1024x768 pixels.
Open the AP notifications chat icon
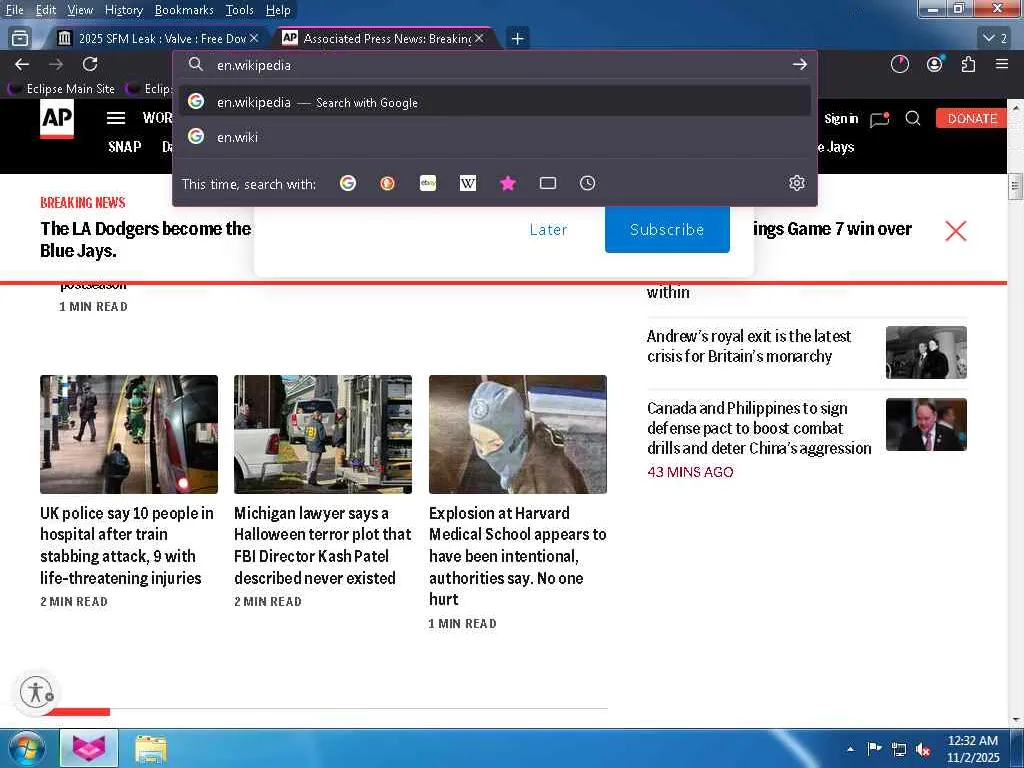880,119
